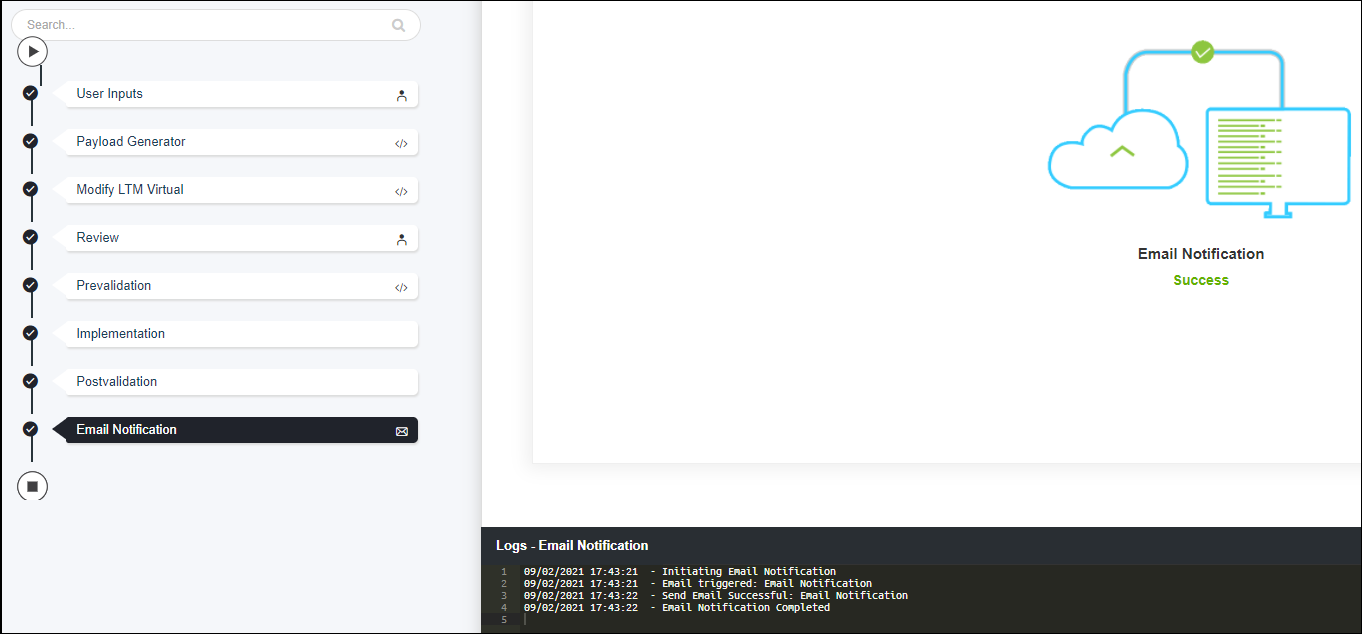
Task: Open the Postvalidation step
Action: coord(241,382)
